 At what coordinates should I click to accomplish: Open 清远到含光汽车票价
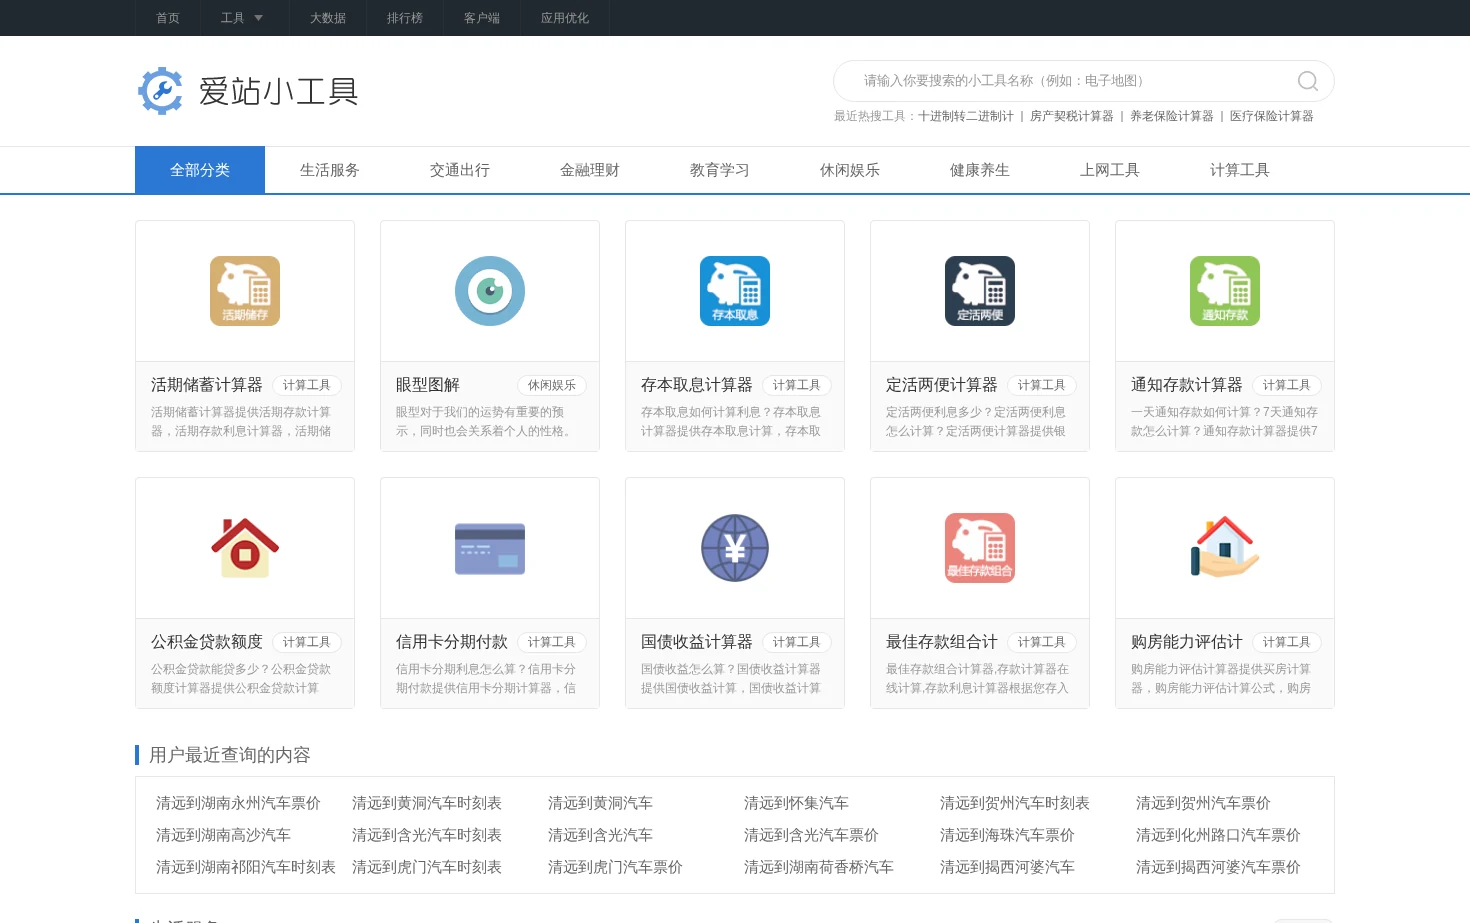(811, 835)
